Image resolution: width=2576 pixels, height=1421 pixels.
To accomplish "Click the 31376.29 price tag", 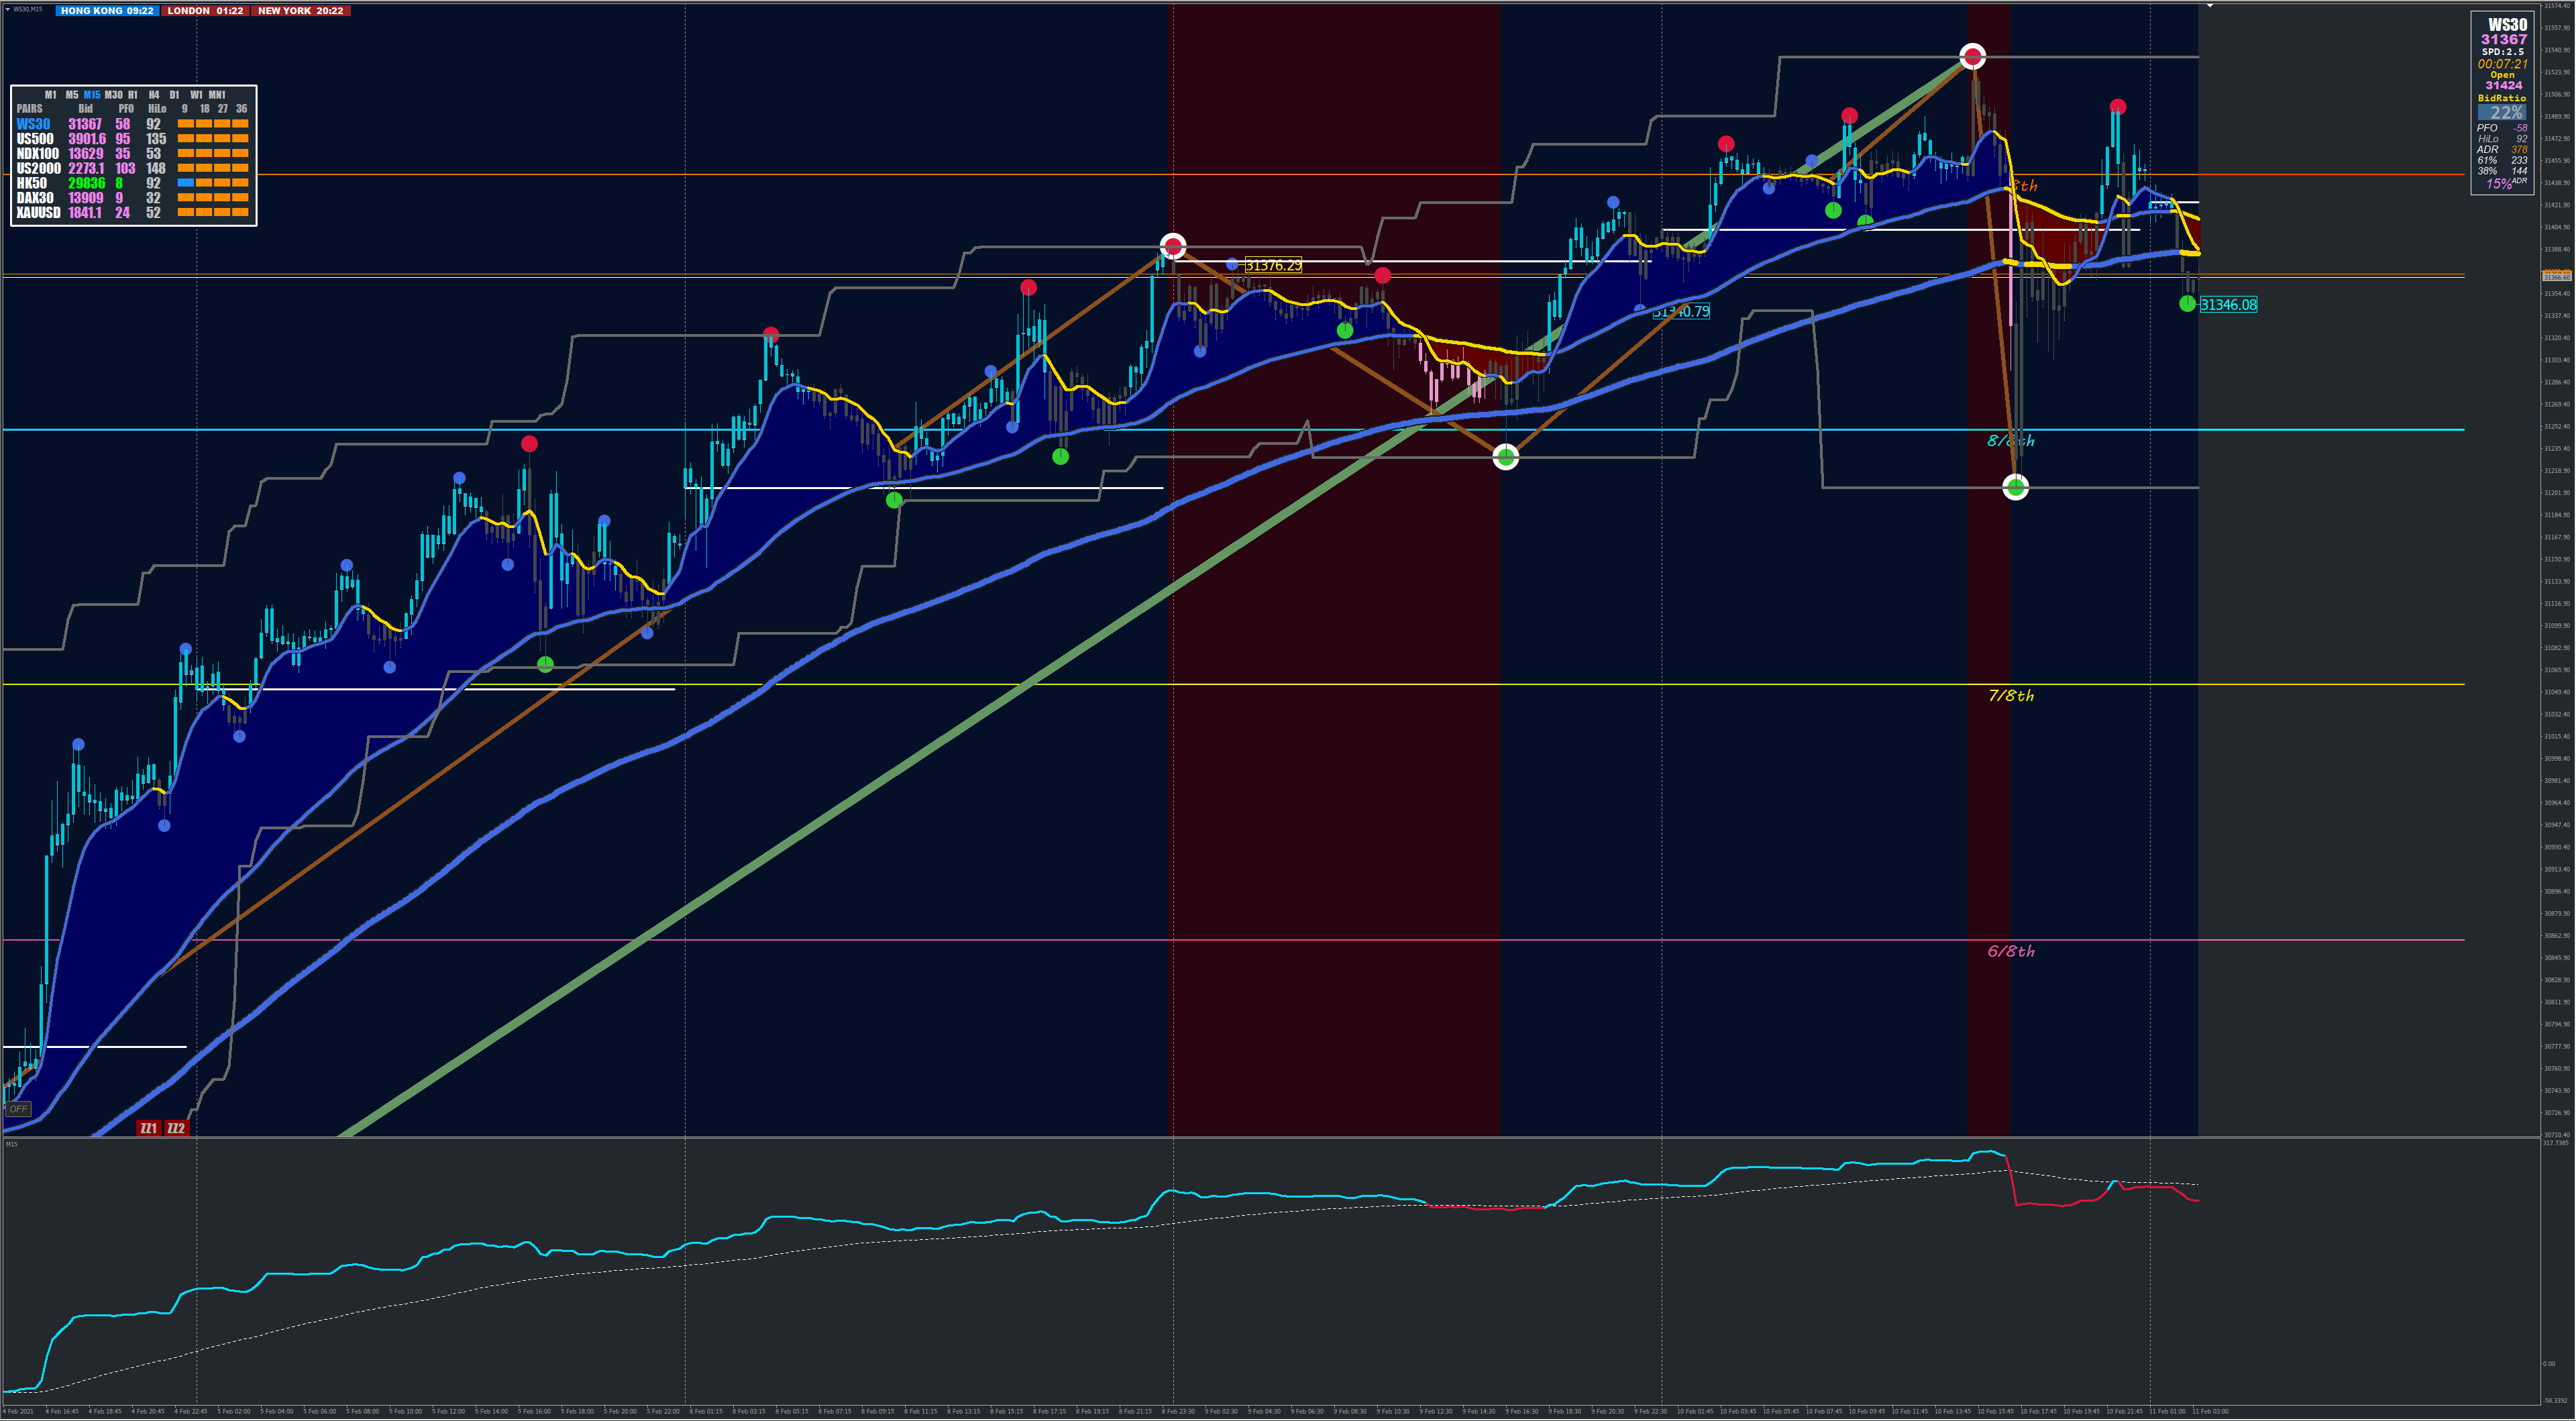I will click(1273, 265).
